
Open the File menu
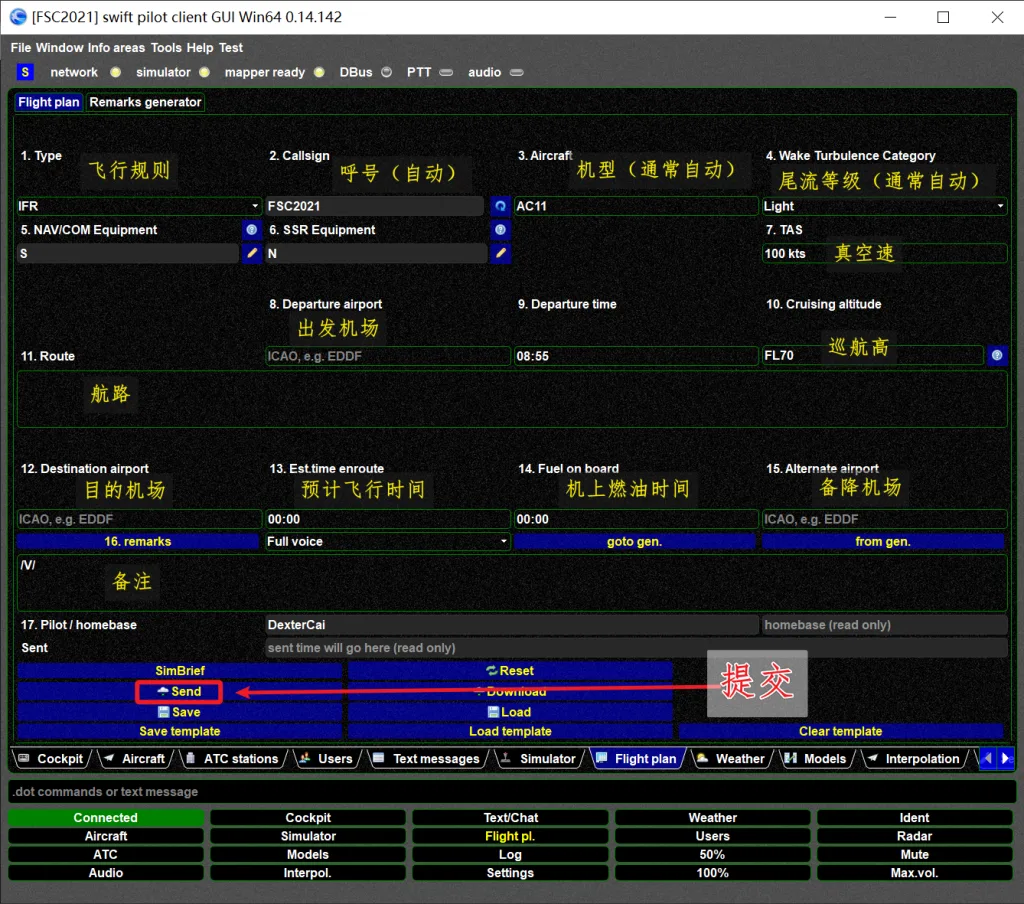[x=21, y=48]
